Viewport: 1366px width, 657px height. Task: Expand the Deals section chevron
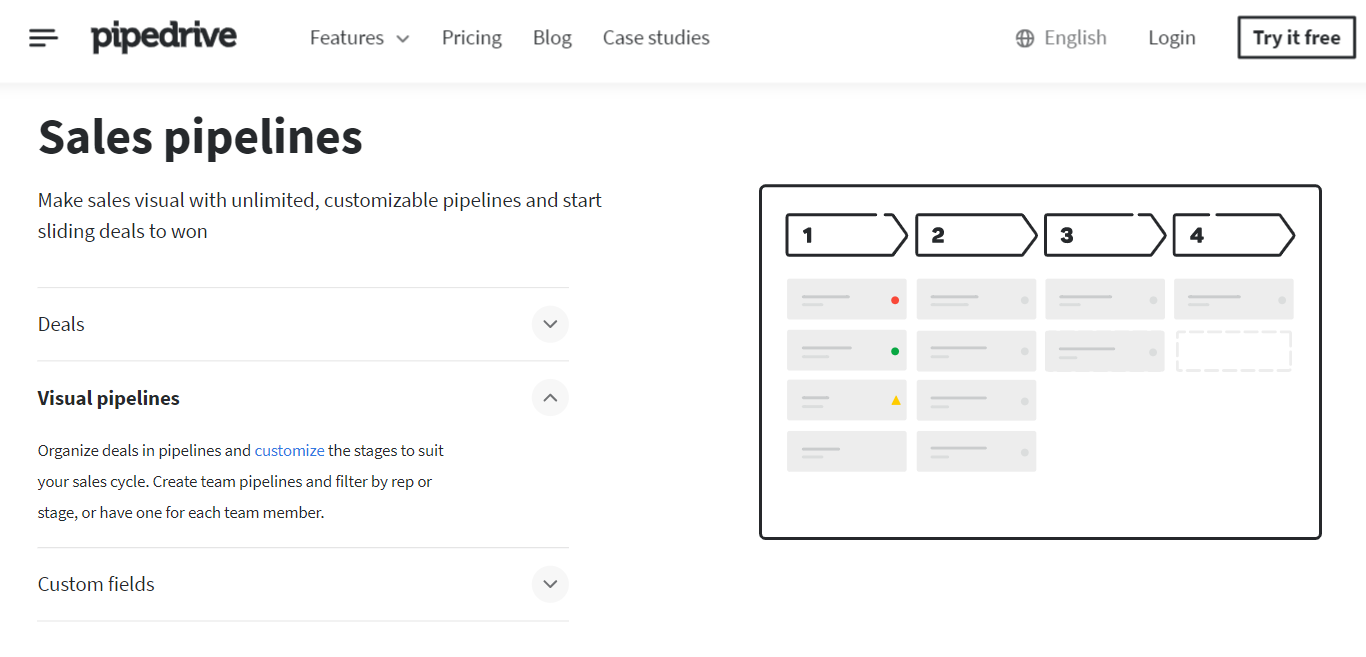tap(550, 324)
